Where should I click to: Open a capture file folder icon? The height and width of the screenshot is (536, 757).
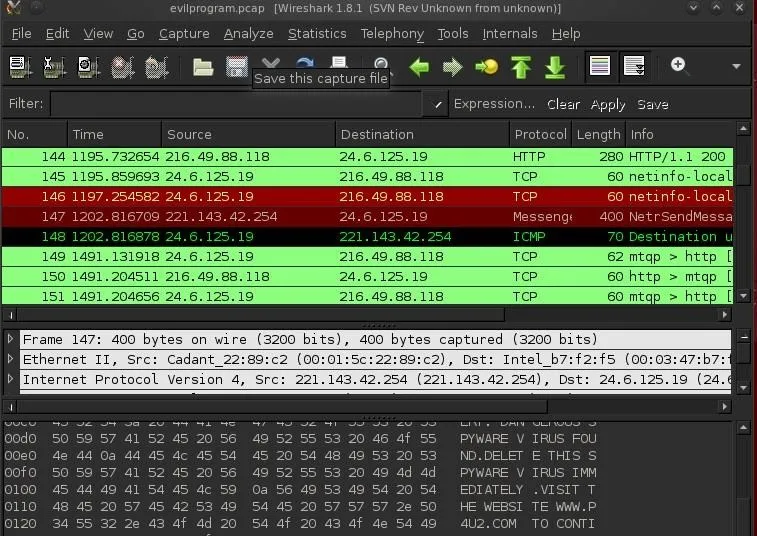(x=203, y=67)
